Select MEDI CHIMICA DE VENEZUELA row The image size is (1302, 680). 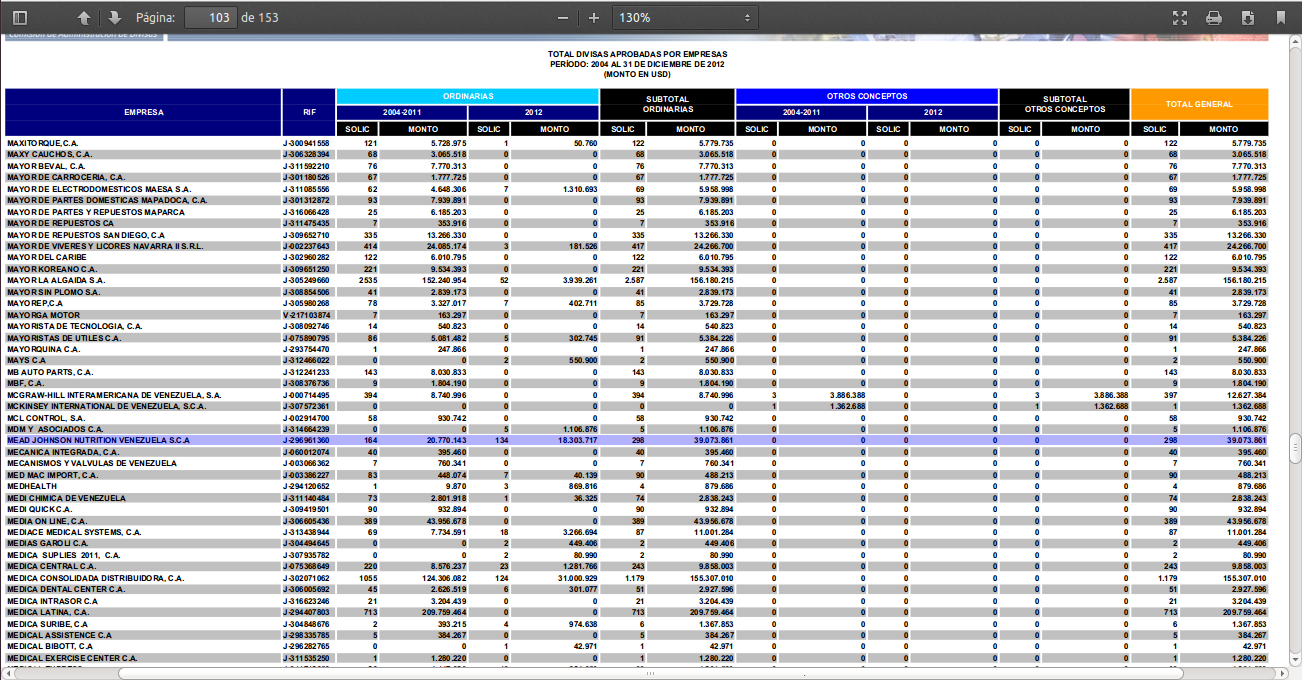[x=637, y=497]
